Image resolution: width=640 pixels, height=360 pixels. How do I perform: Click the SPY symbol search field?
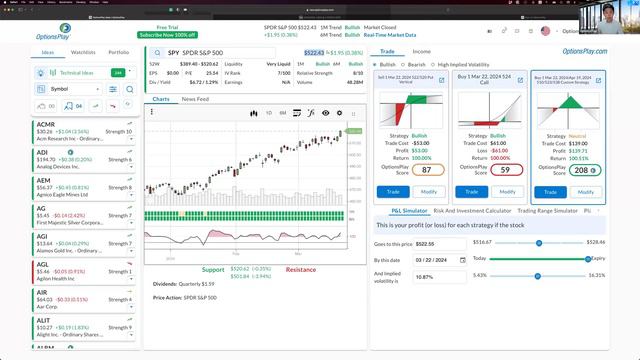click(212, 53)
